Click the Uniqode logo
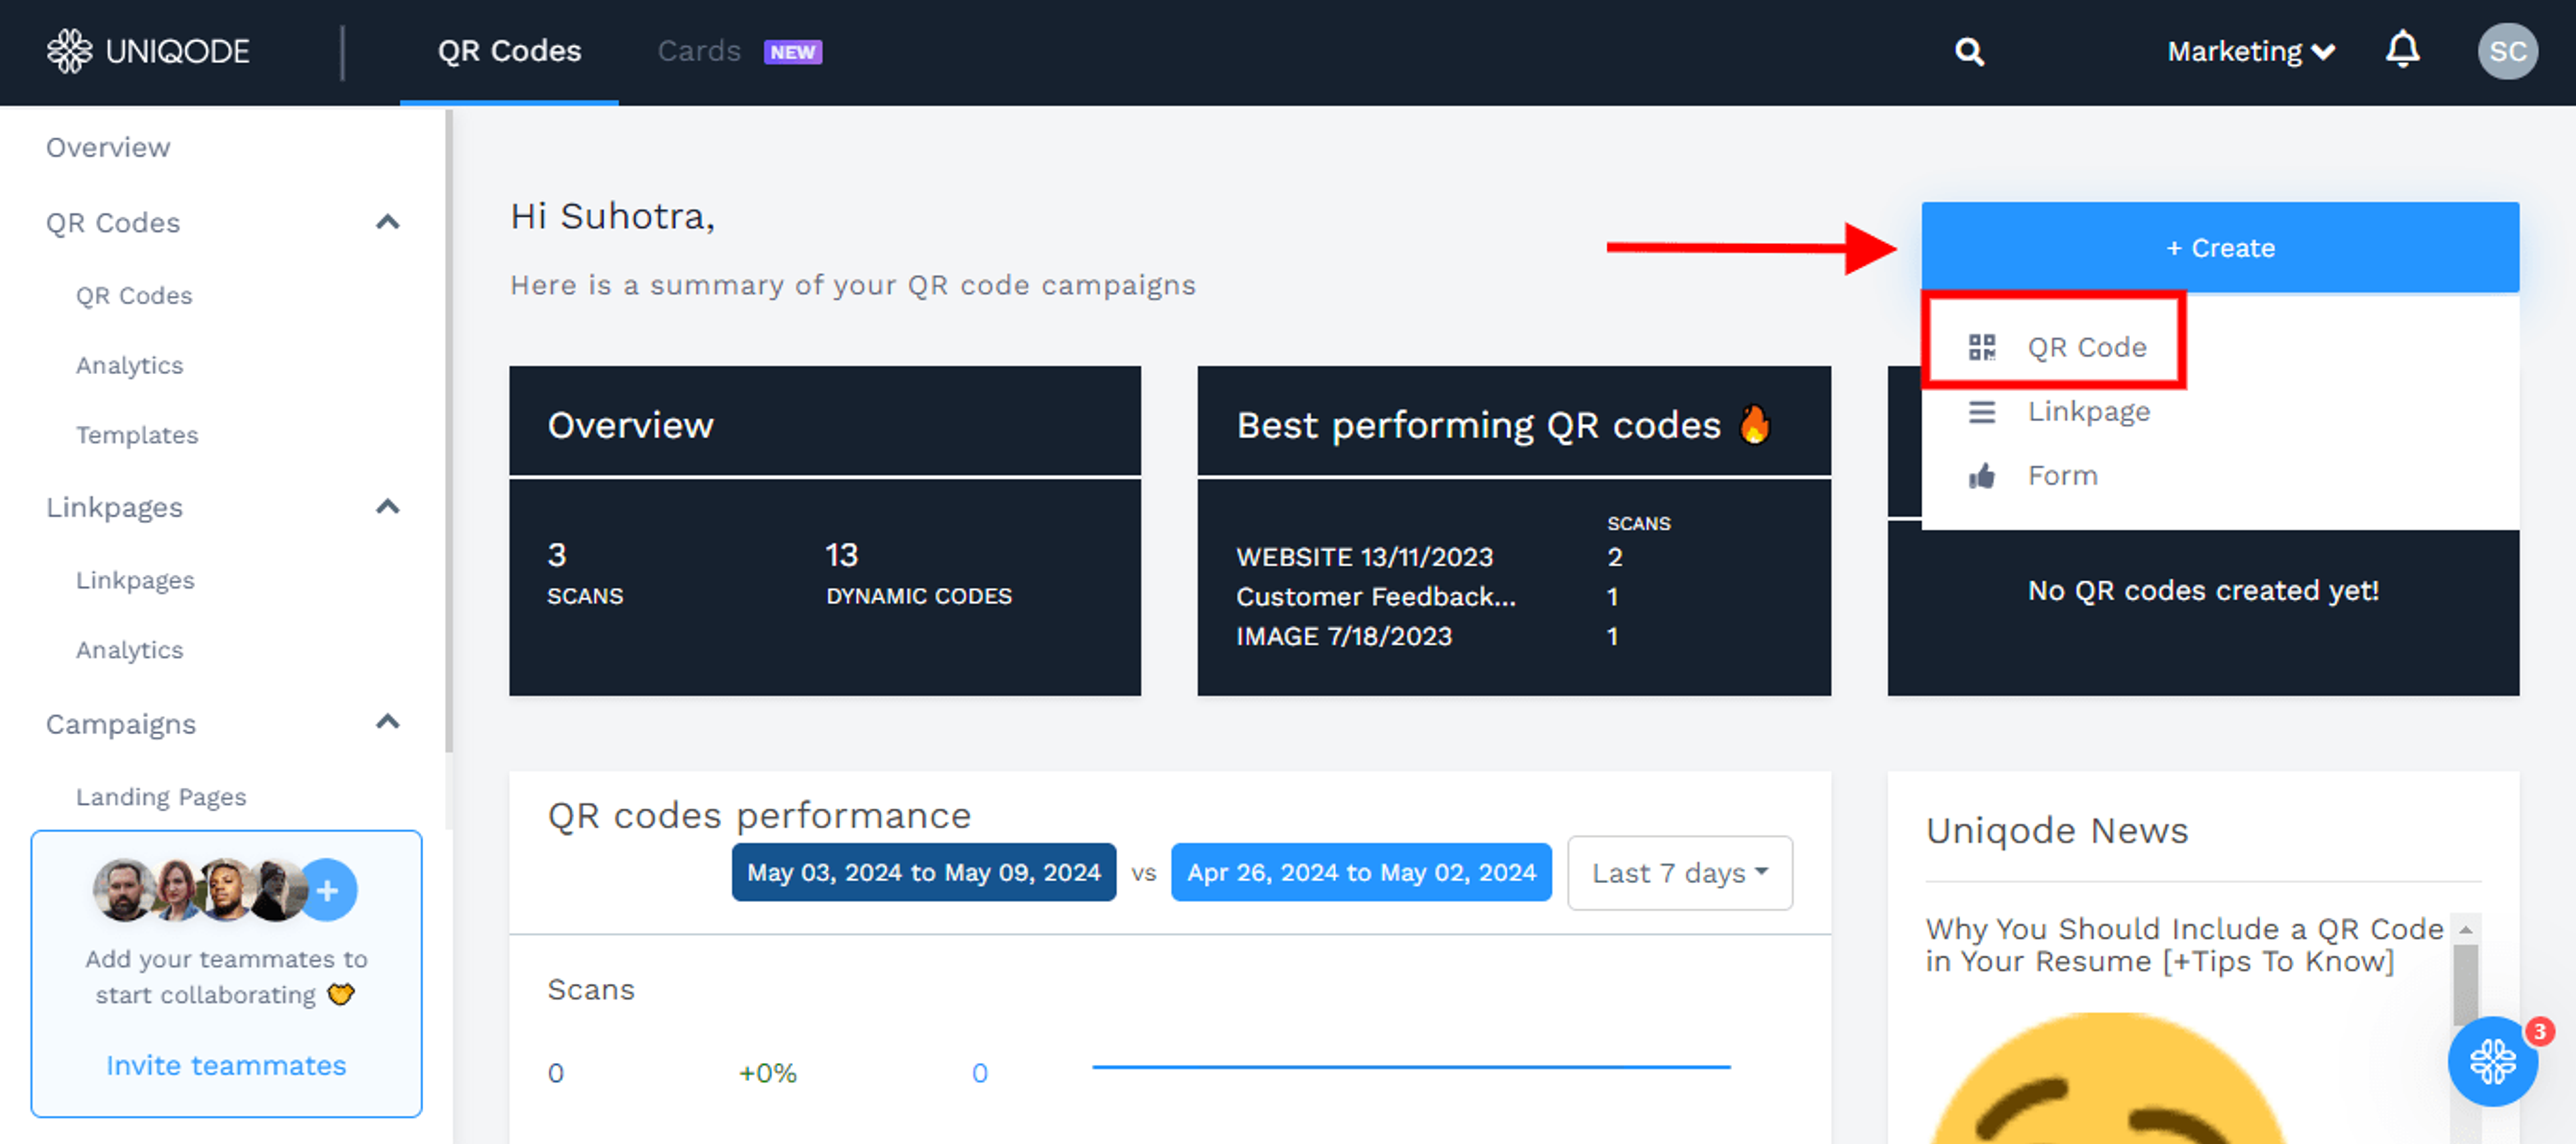Screen dimensions: 2576x1144 148,51
